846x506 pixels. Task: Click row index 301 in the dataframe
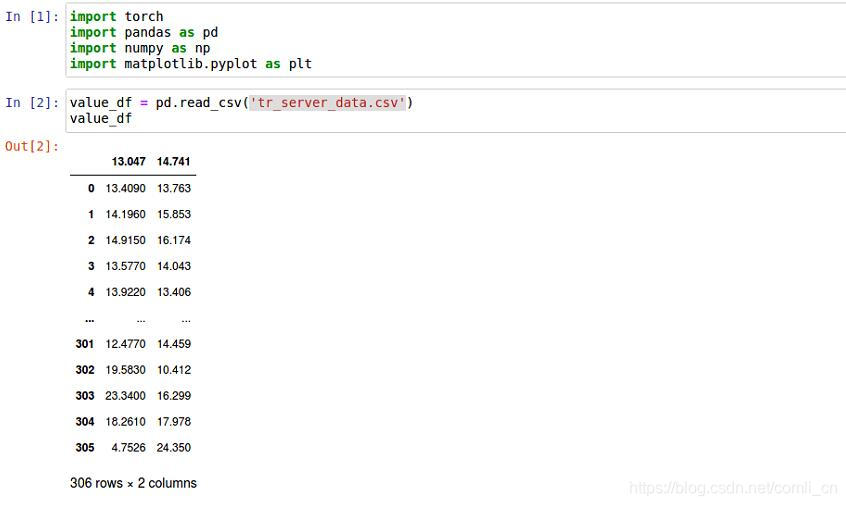pyautogui.click(x=85, y=344)
